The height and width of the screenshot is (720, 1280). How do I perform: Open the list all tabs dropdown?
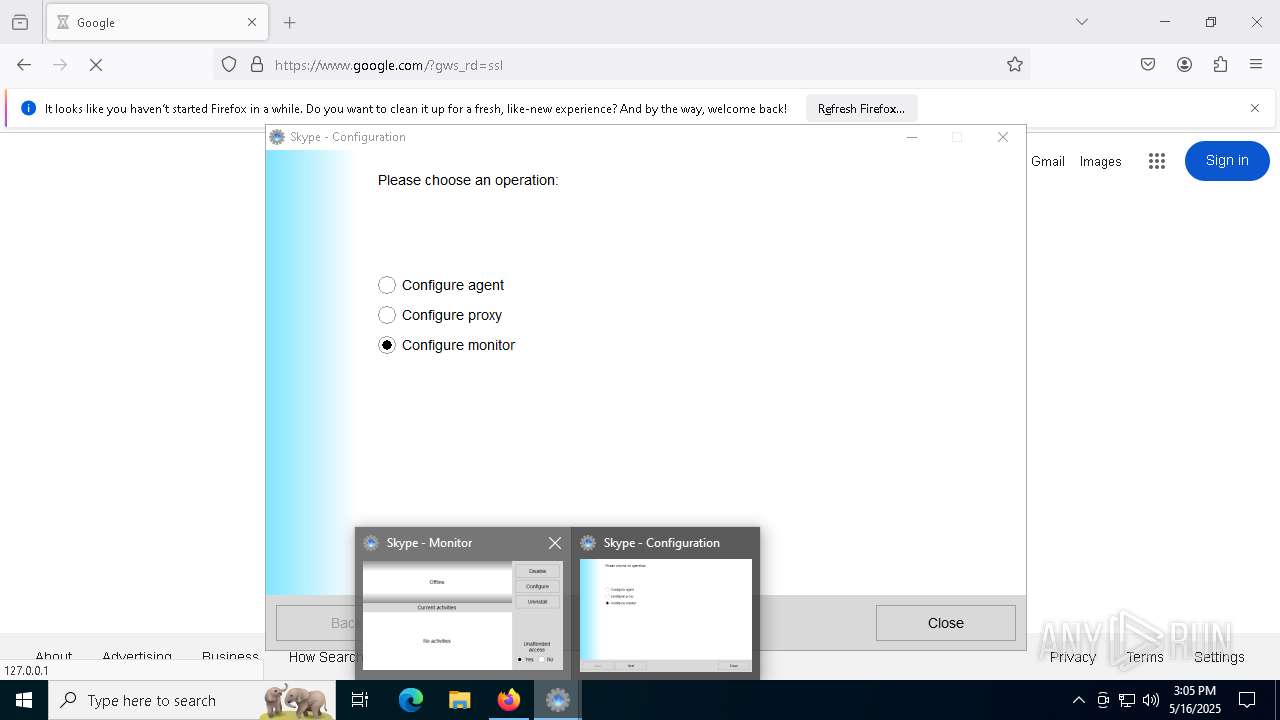pos(1082,22)
